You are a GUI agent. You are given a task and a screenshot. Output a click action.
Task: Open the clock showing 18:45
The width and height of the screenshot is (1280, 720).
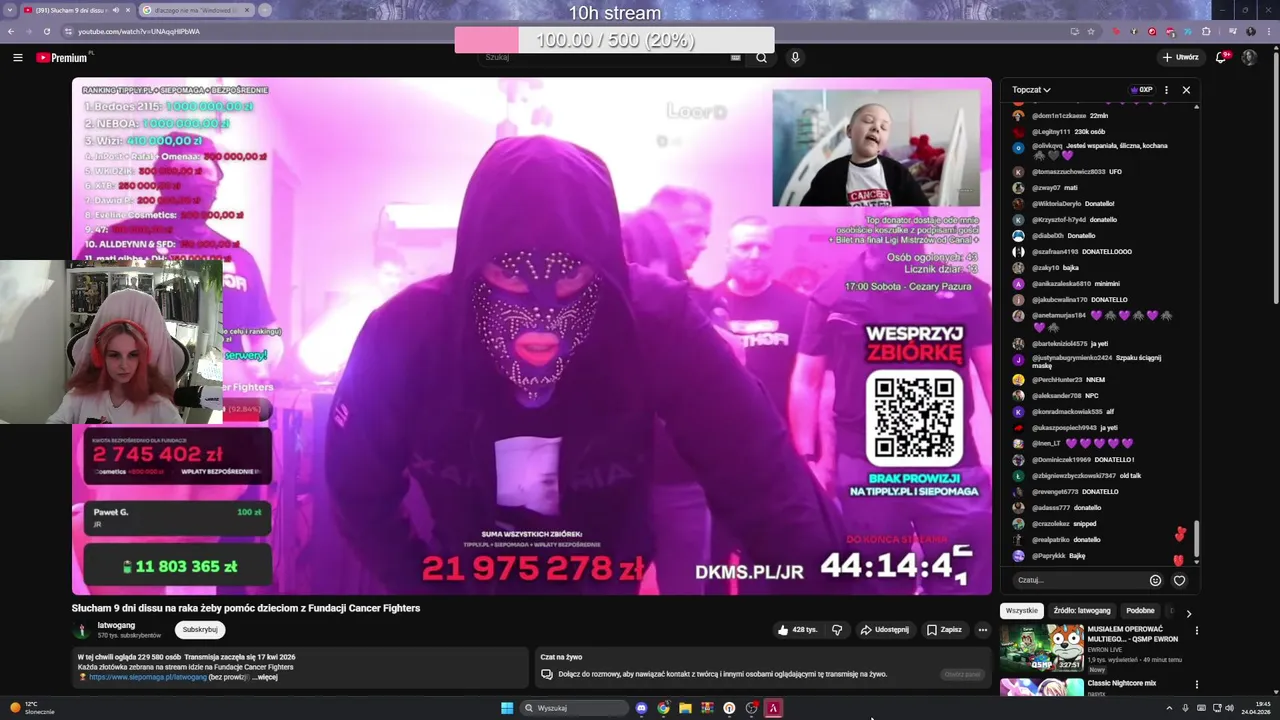point(1255,708)
